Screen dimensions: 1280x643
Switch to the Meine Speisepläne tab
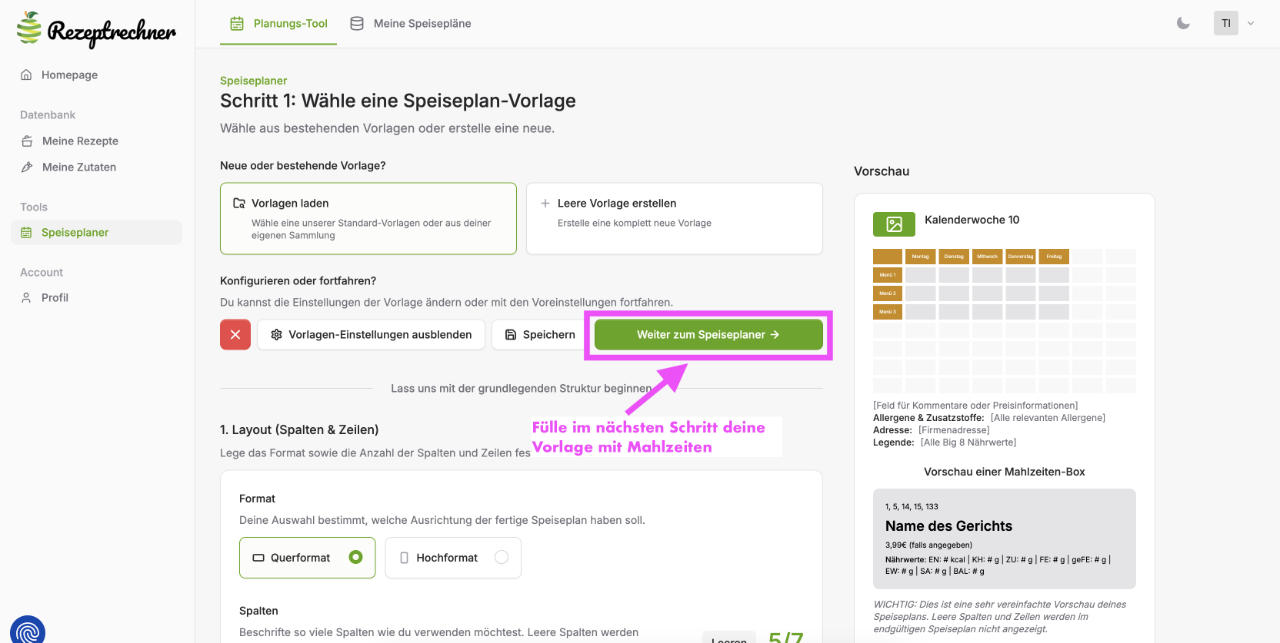411,23
